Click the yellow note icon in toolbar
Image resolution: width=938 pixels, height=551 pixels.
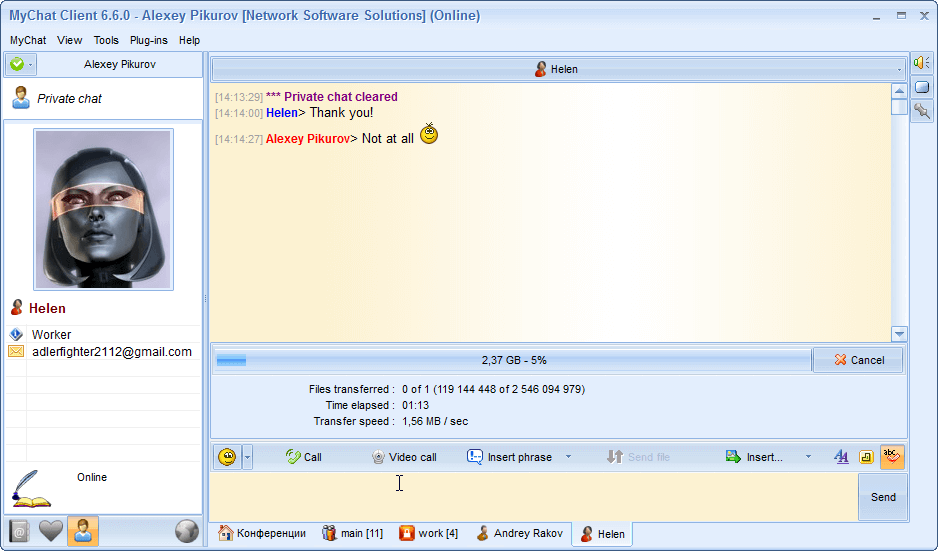point(866,457)
